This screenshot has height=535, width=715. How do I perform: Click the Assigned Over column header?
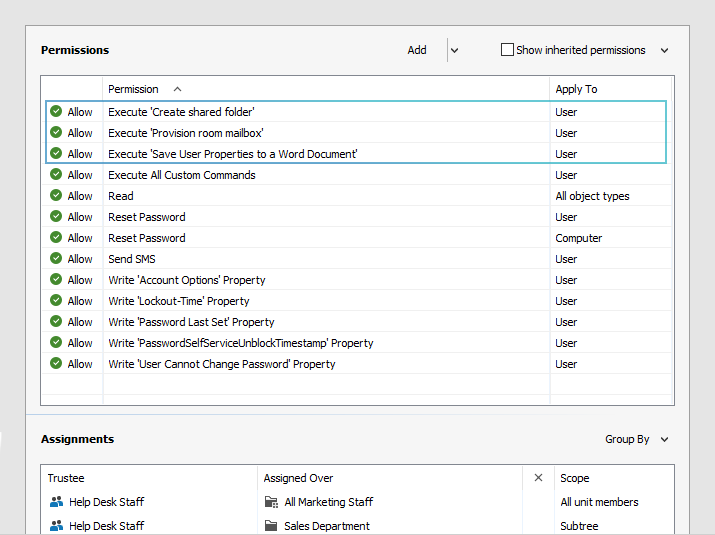click(x=298, y=478)
